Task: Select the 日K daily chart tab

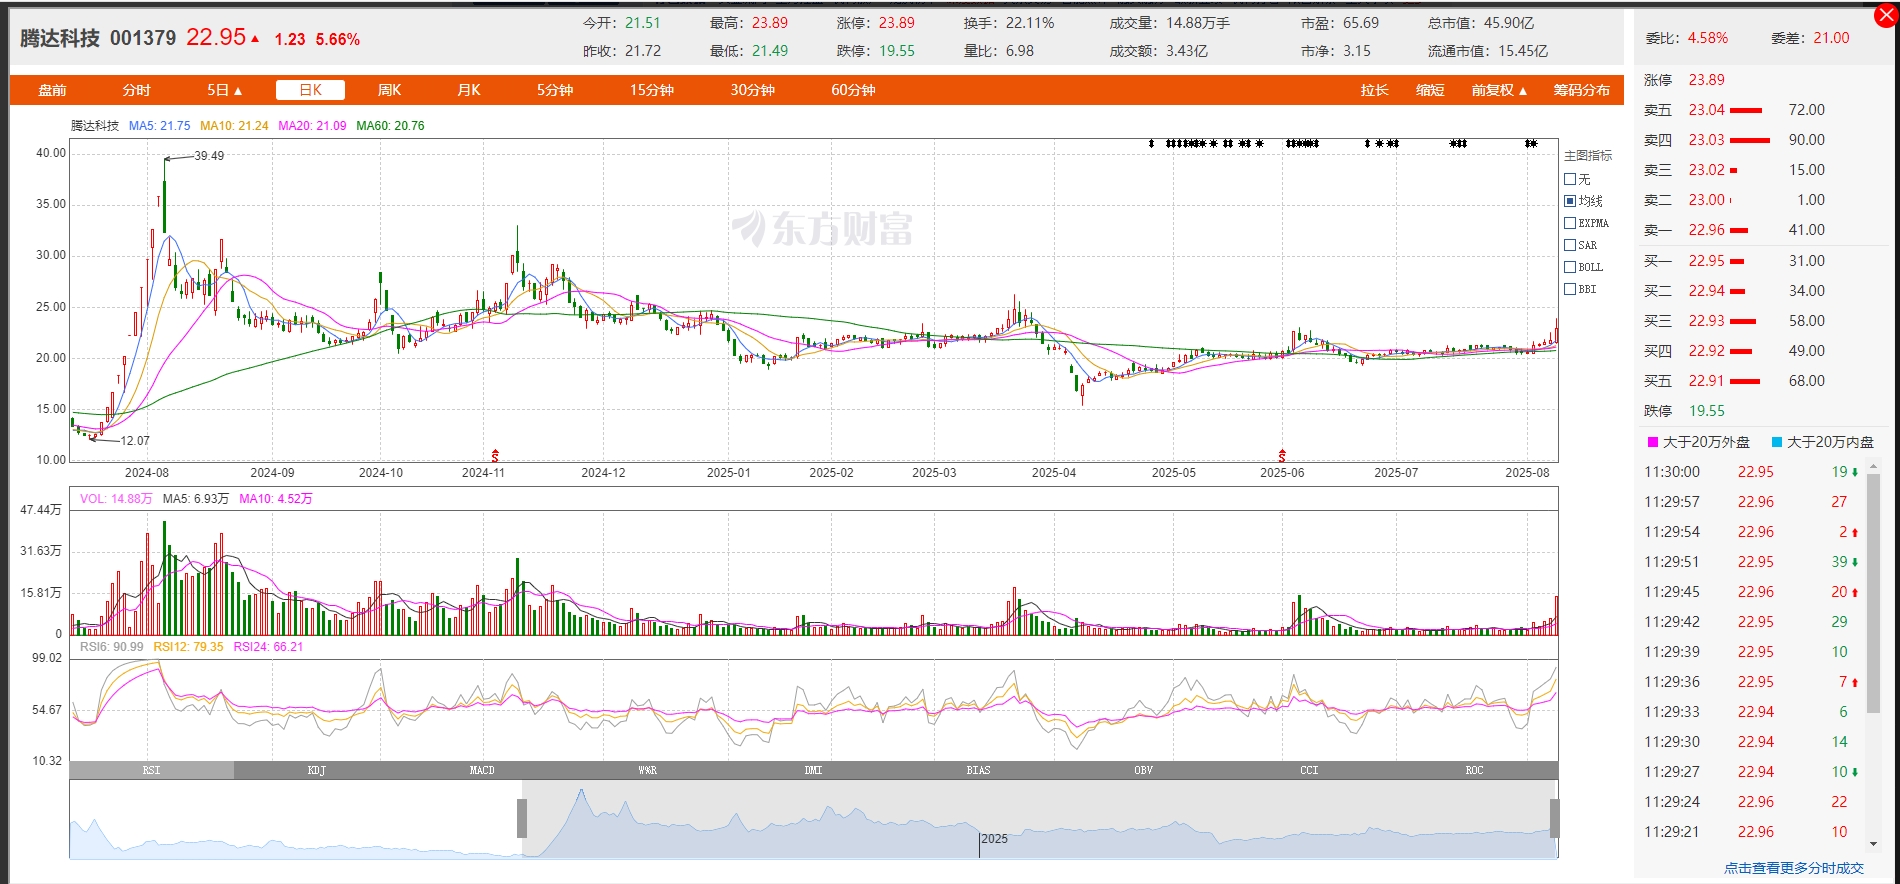Action: tap(310, 90)
